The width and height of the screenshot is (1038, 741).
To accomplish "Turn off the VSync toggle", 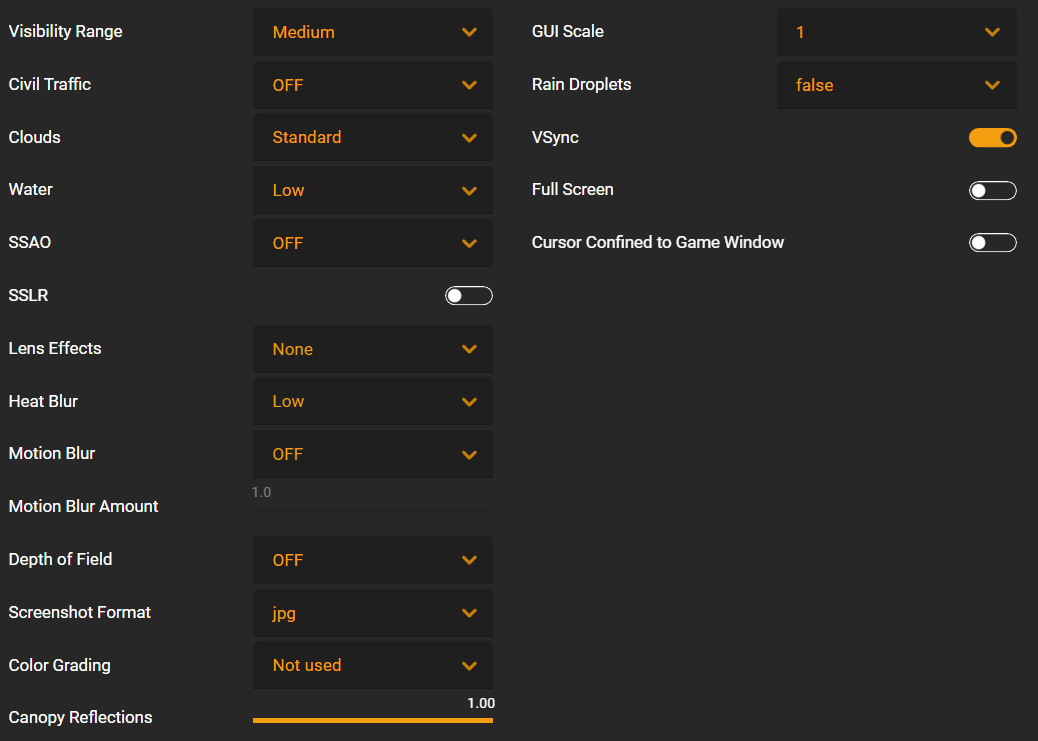I will click(992, 138).
